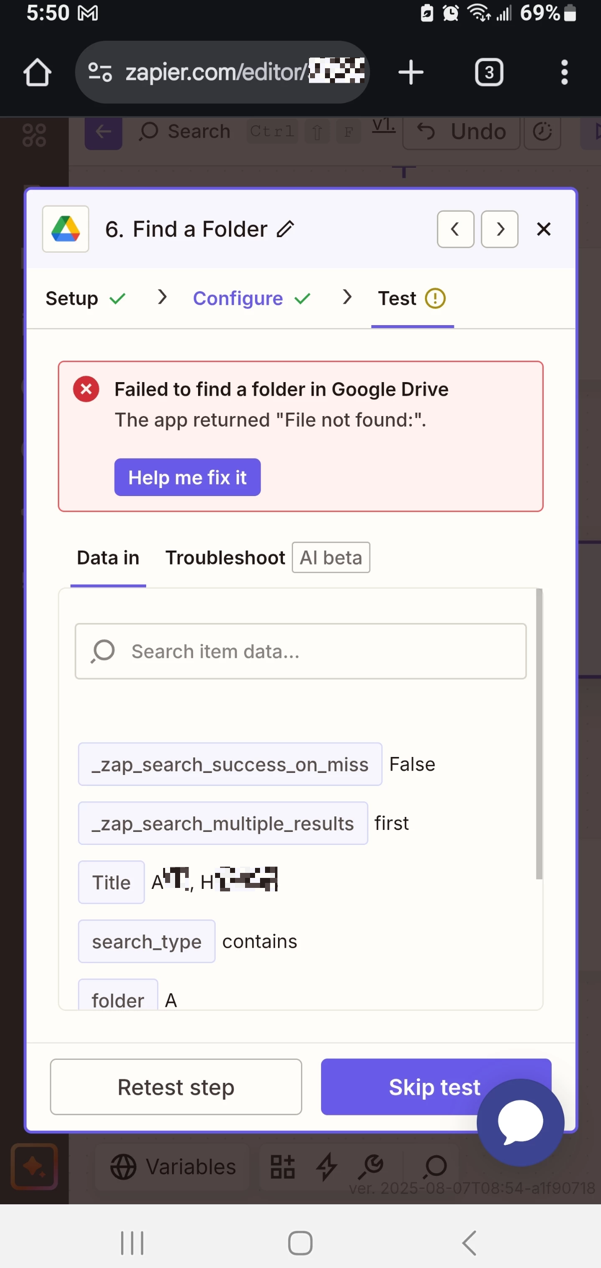Click the data panel vertical scrollbar
Image resolution: width=601 pixels, height=1268 pixels.
point(540,735)
